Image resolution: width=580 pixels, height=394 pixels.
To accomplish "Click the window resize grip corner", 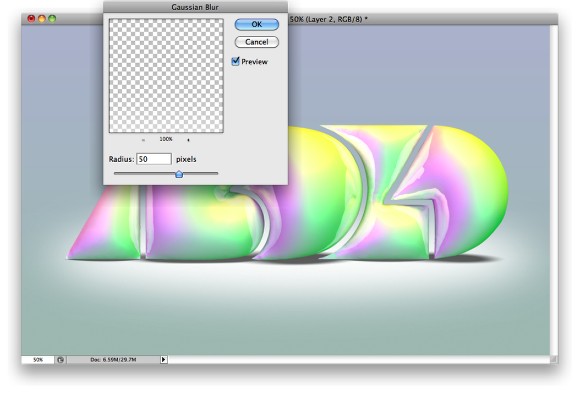I will 554,359.
